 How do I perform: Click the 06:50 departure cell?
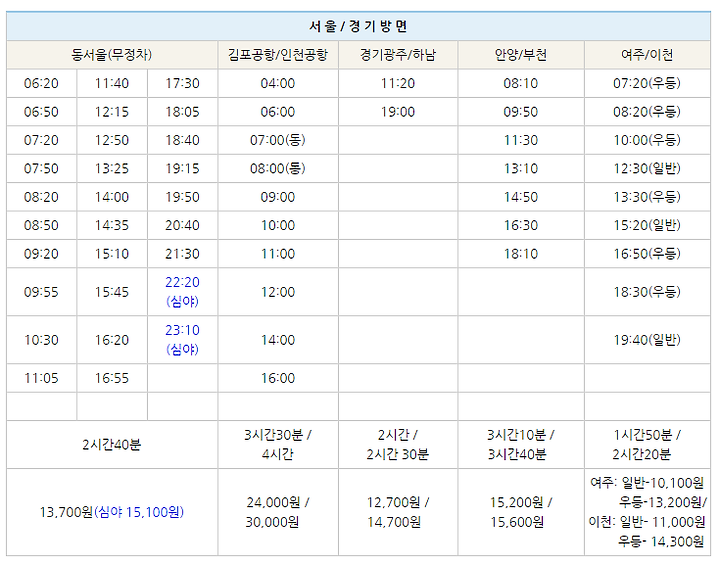(41, 112)
